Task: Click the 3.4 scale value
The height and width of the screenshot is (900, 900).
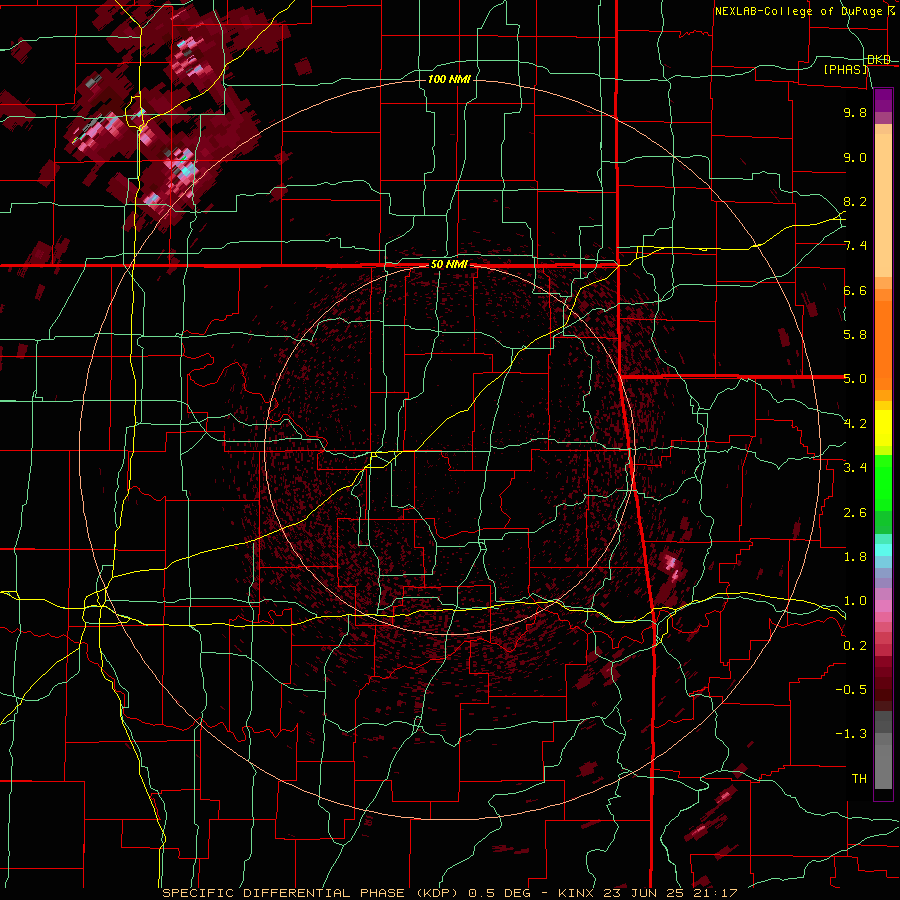Action: coord(855,468)
